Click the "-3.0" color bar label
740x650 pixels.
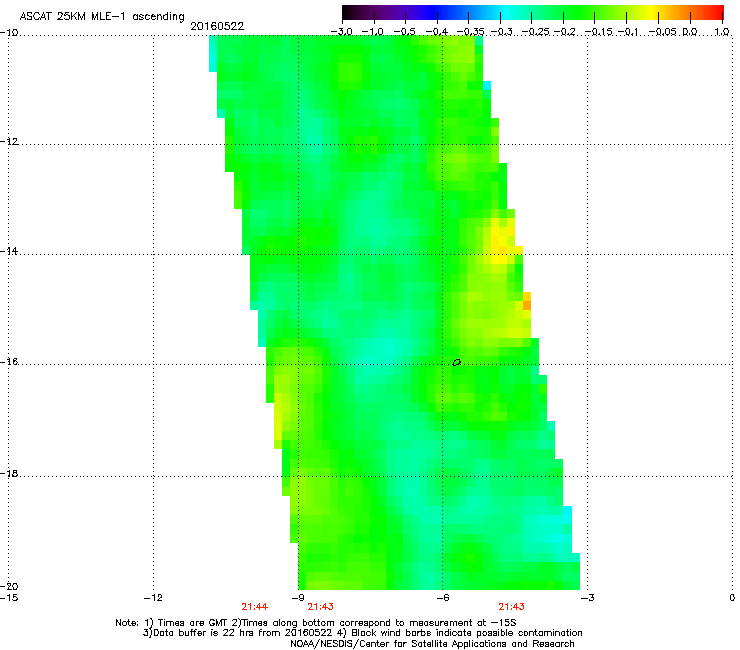[x=342, y=32]
